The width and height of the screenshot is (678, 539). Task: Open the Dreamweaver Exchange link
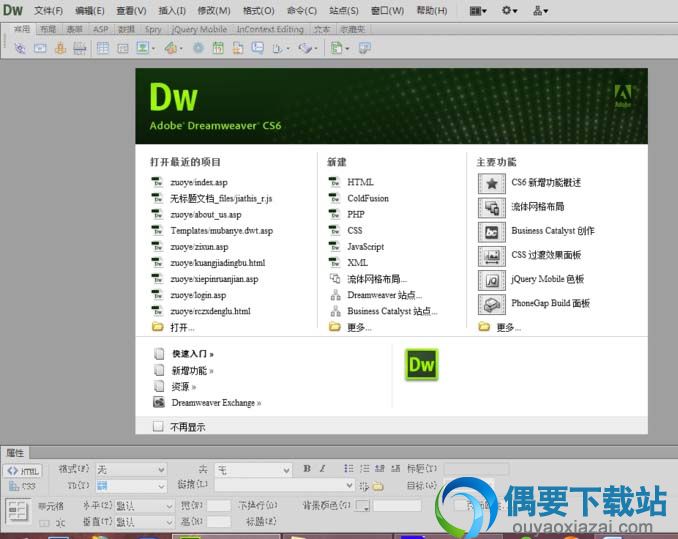[216, 403]
